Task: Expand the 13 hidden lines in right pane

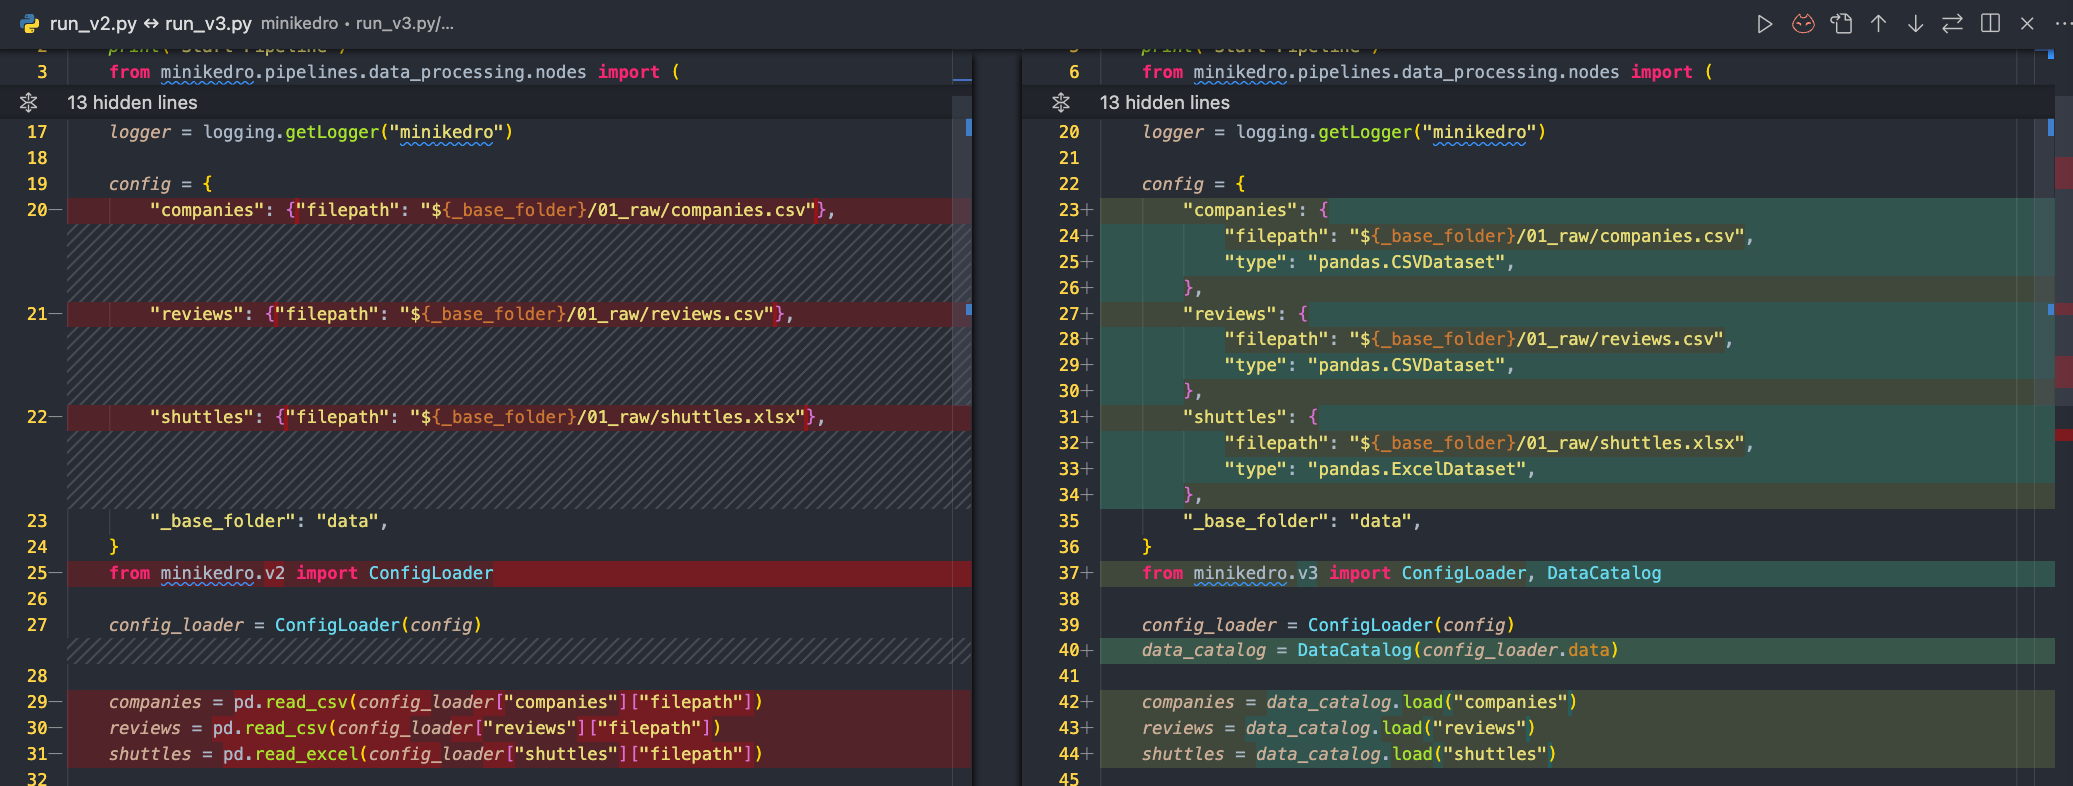Action: 1165,102
